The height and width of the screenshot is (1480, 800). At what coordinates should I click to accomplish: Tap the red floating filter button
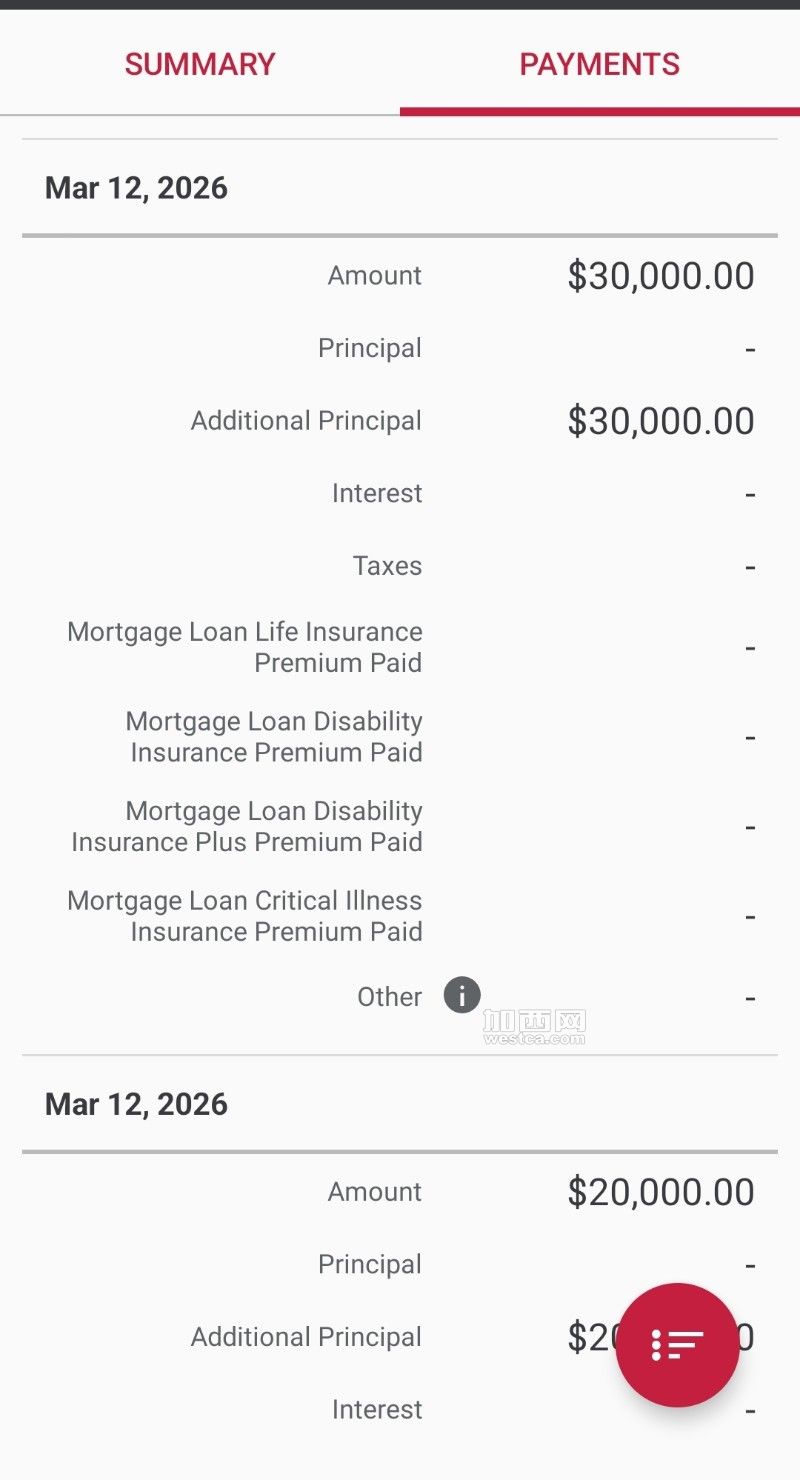click(677, 1345)
